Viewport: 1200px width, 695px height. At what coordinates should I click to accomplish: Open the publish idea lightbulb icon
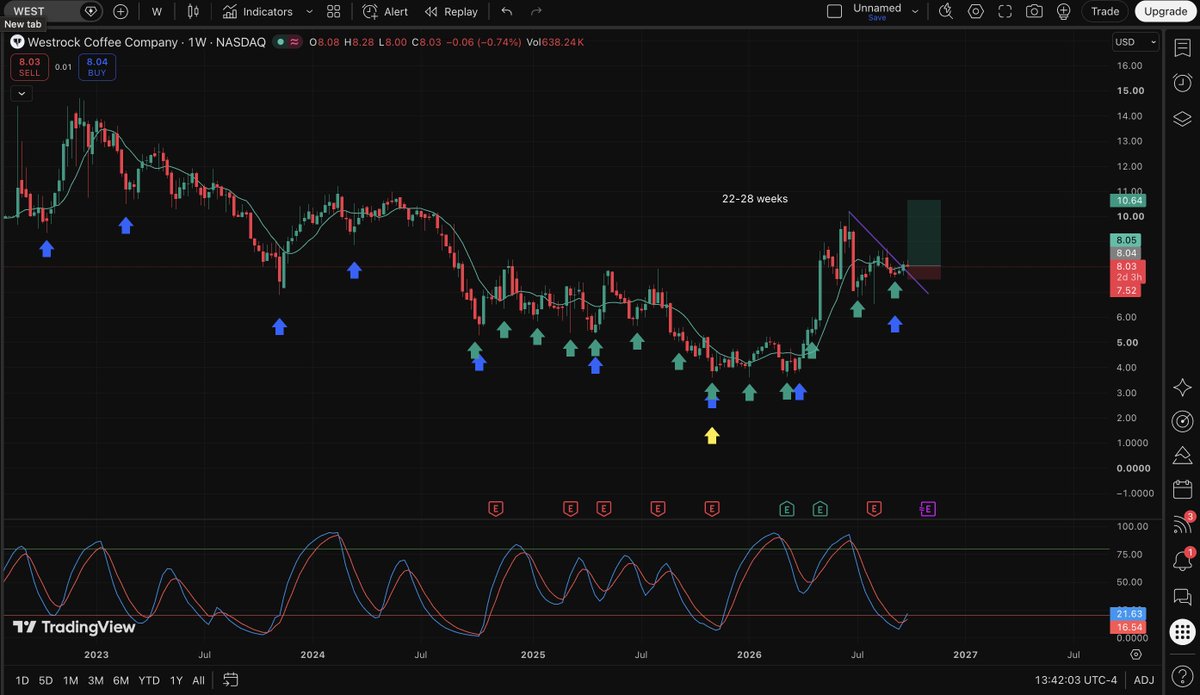point(1063,11)
